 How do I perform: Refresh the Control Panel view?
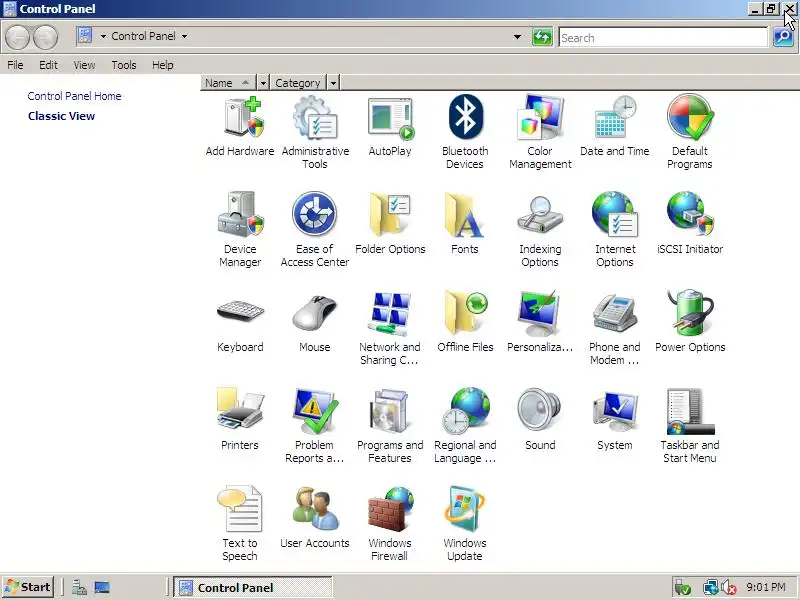click(542, 37)
